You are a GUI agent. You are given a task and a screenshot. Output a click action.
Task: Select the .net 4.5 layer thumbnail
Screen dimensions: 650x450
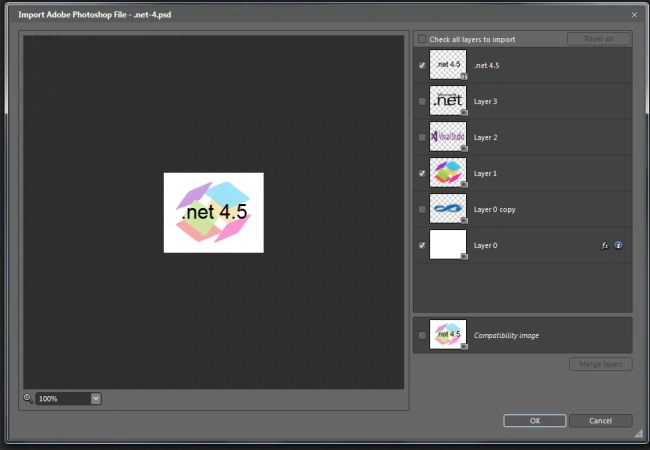(x=448, y=65)
